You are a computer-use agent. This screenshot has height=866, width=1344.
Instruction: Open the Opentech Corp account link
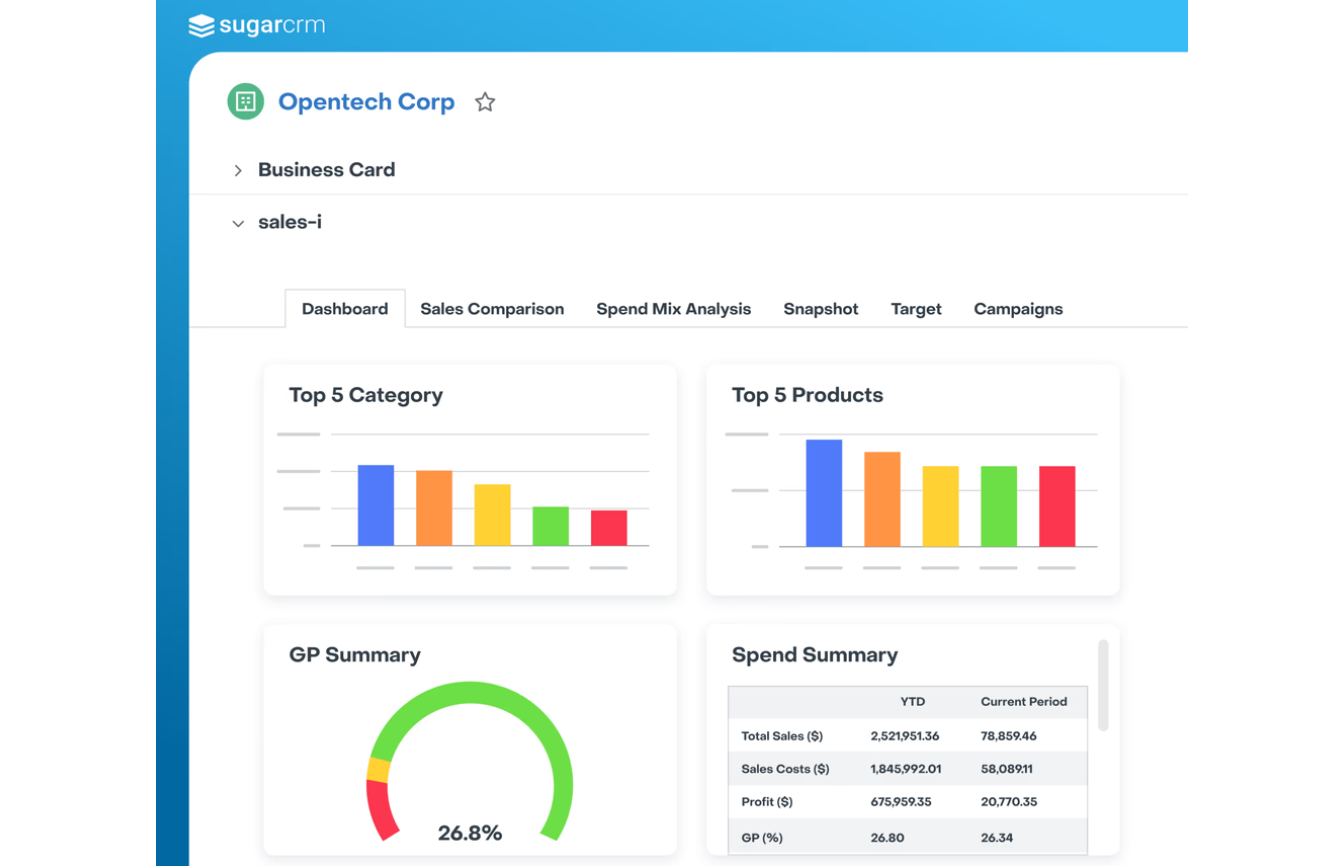click(366, 102)
